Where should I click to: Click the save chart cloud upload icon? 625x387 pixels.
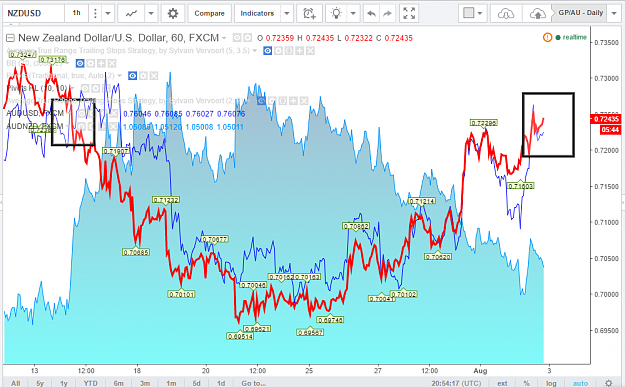(x=538, y=14)
